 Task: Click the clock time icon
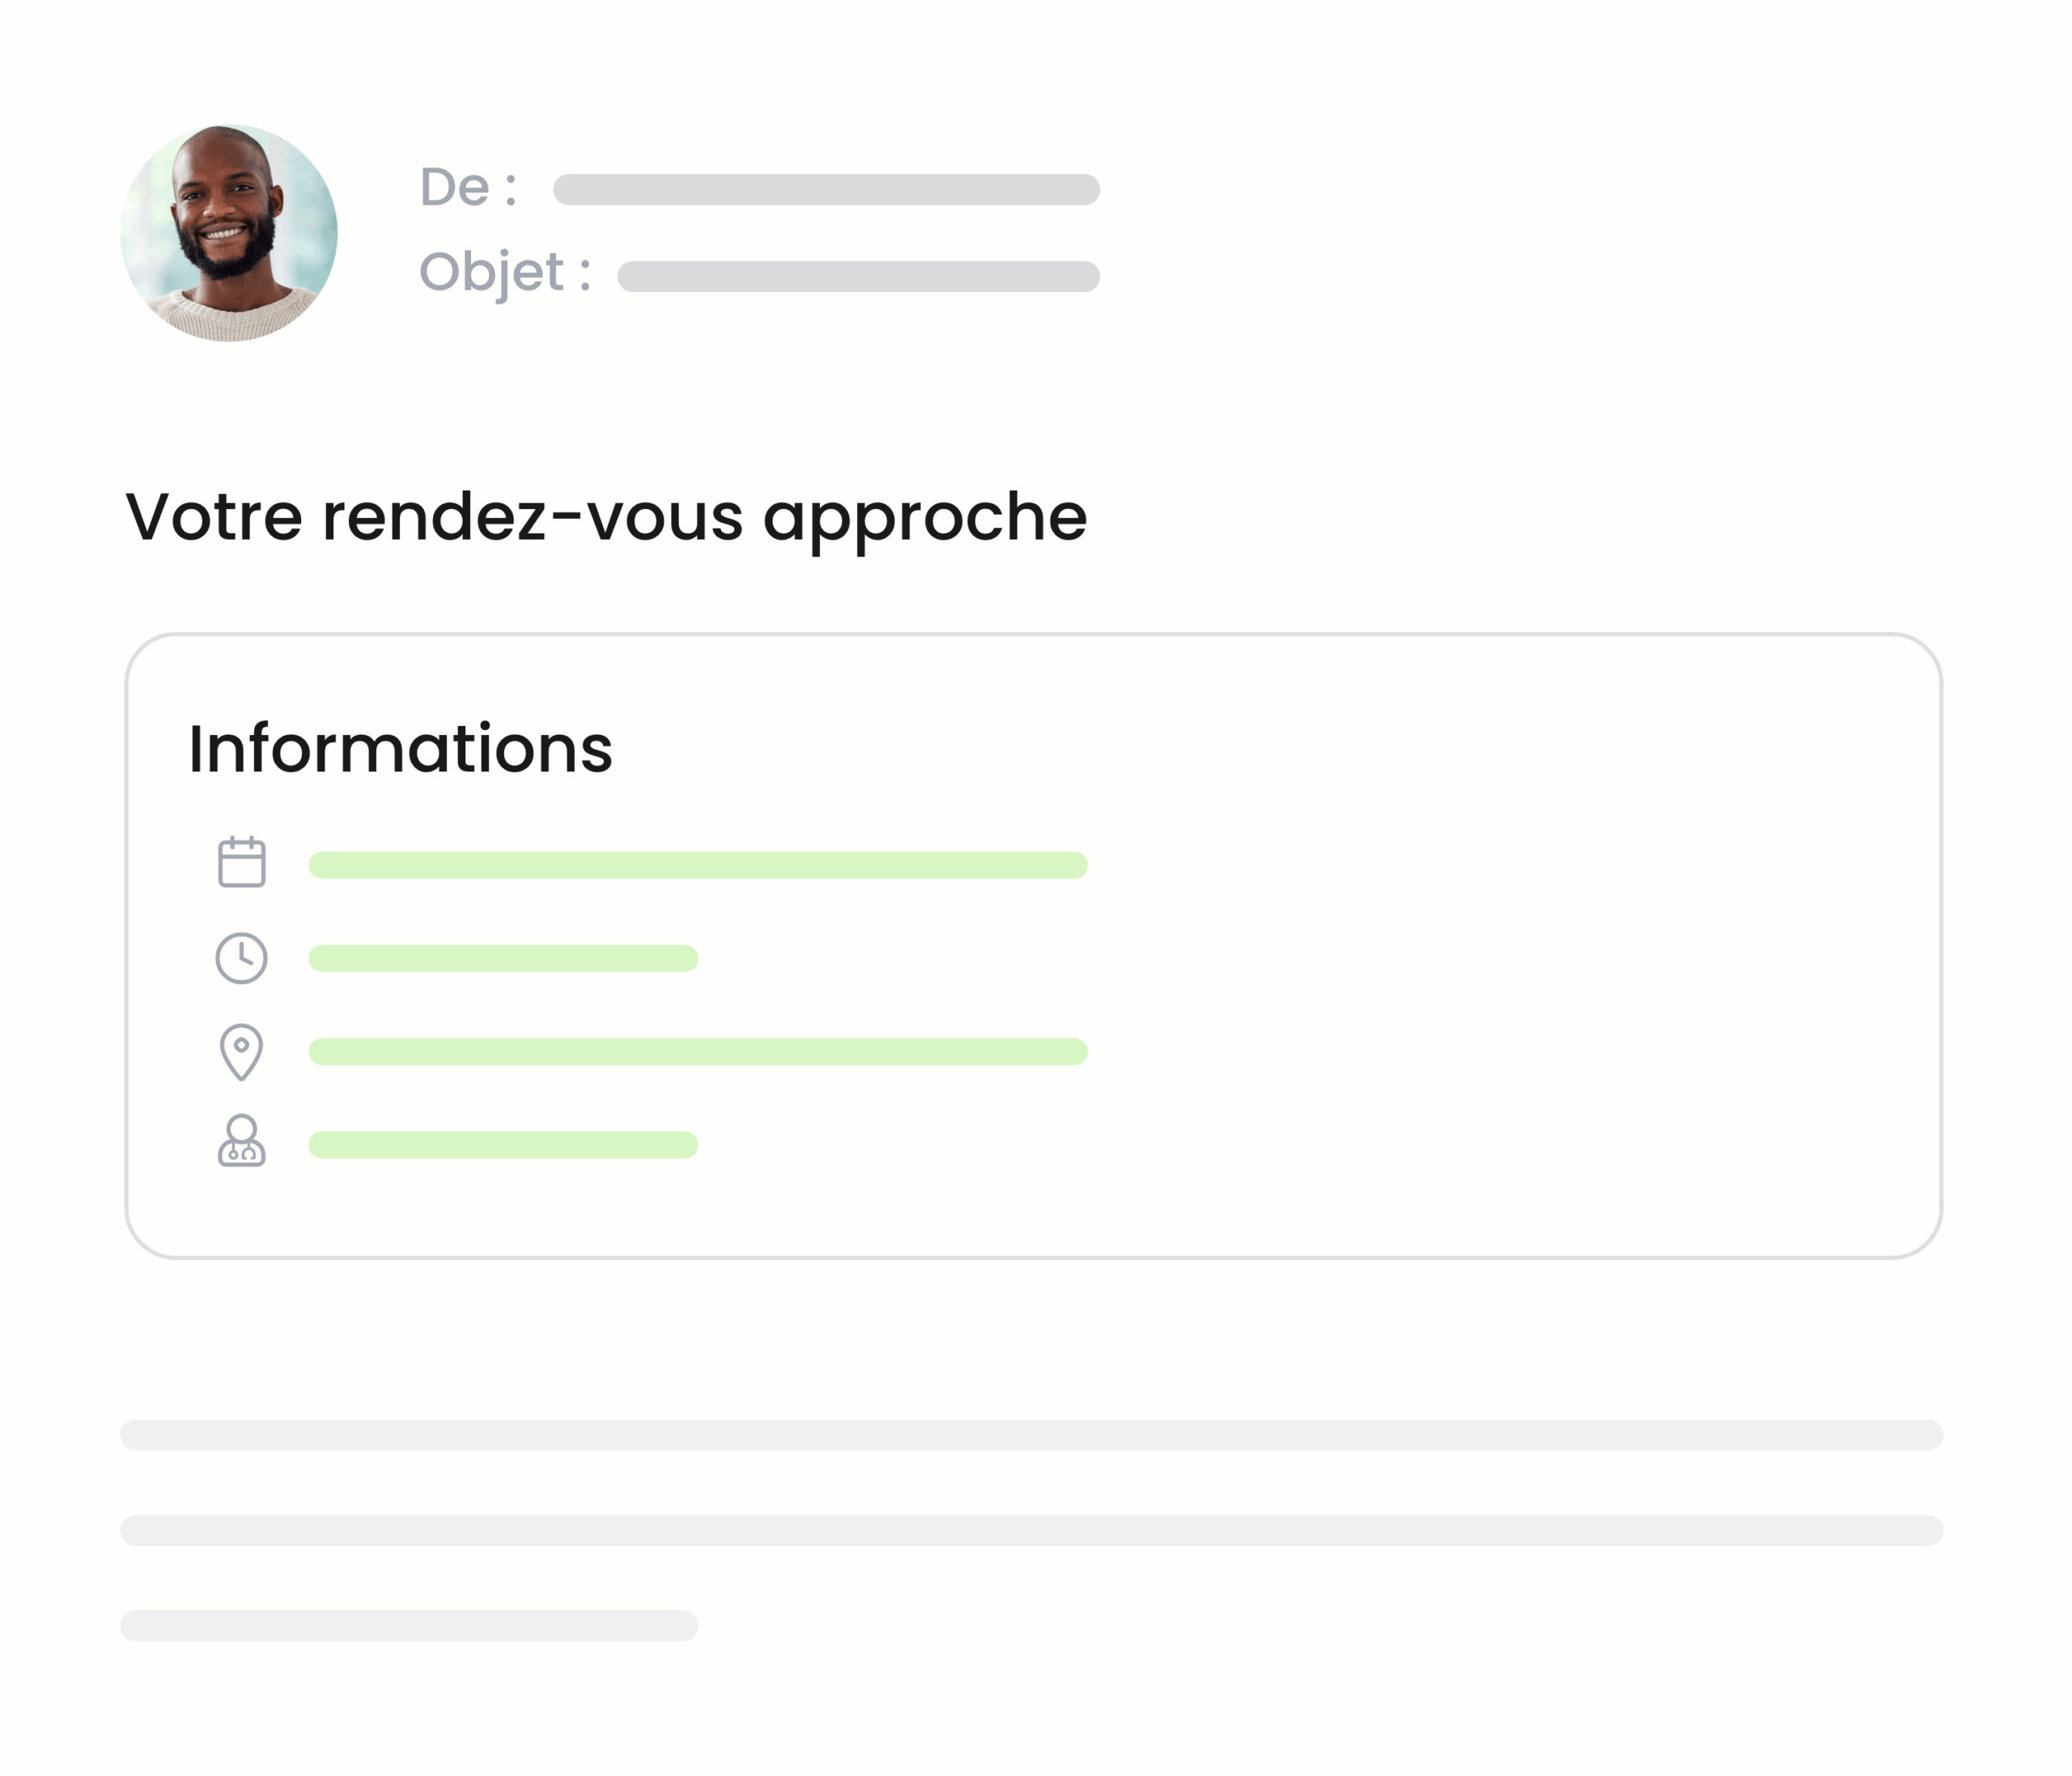(x=242, y=958)
